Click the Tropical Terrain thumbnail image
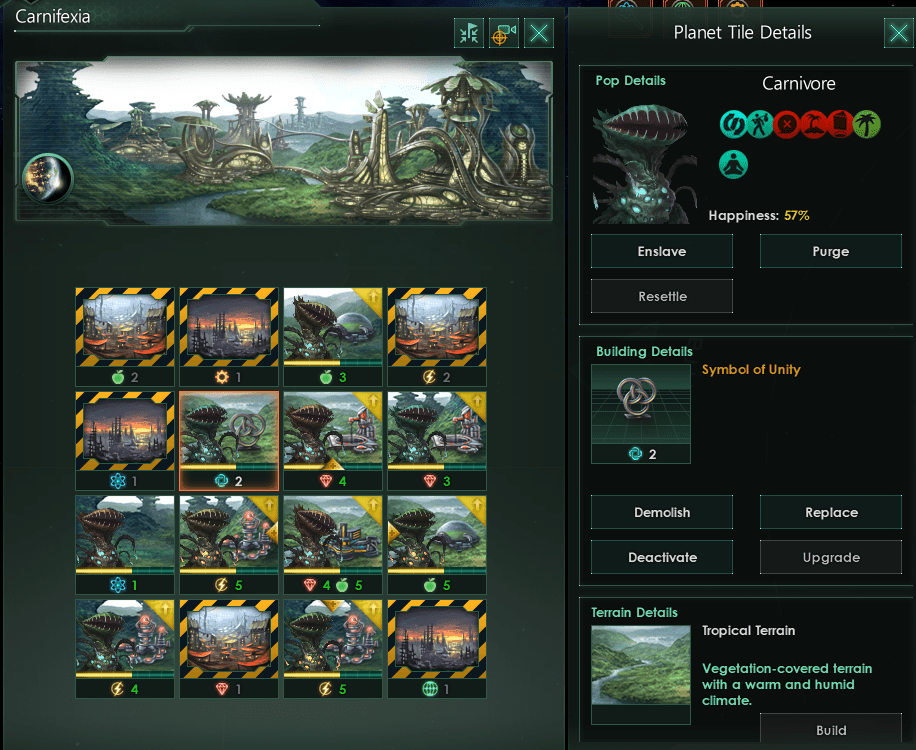The width and height of the screenshot is (916, 750). (641, 665)
